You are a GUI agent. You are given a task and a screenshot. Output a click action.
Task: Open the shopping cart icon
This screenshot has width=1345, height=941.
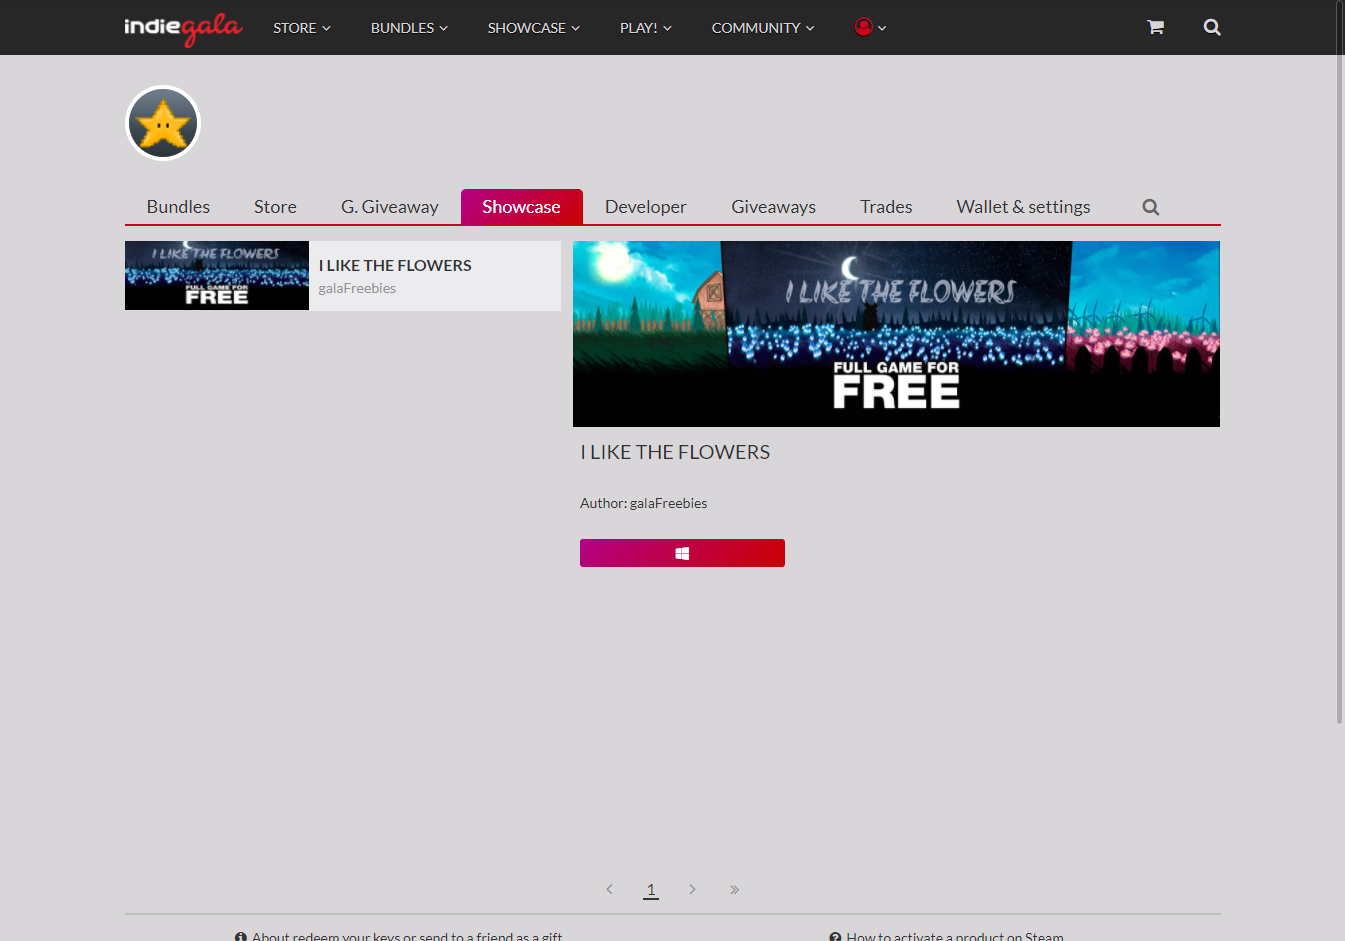[x=1155, y=27]
